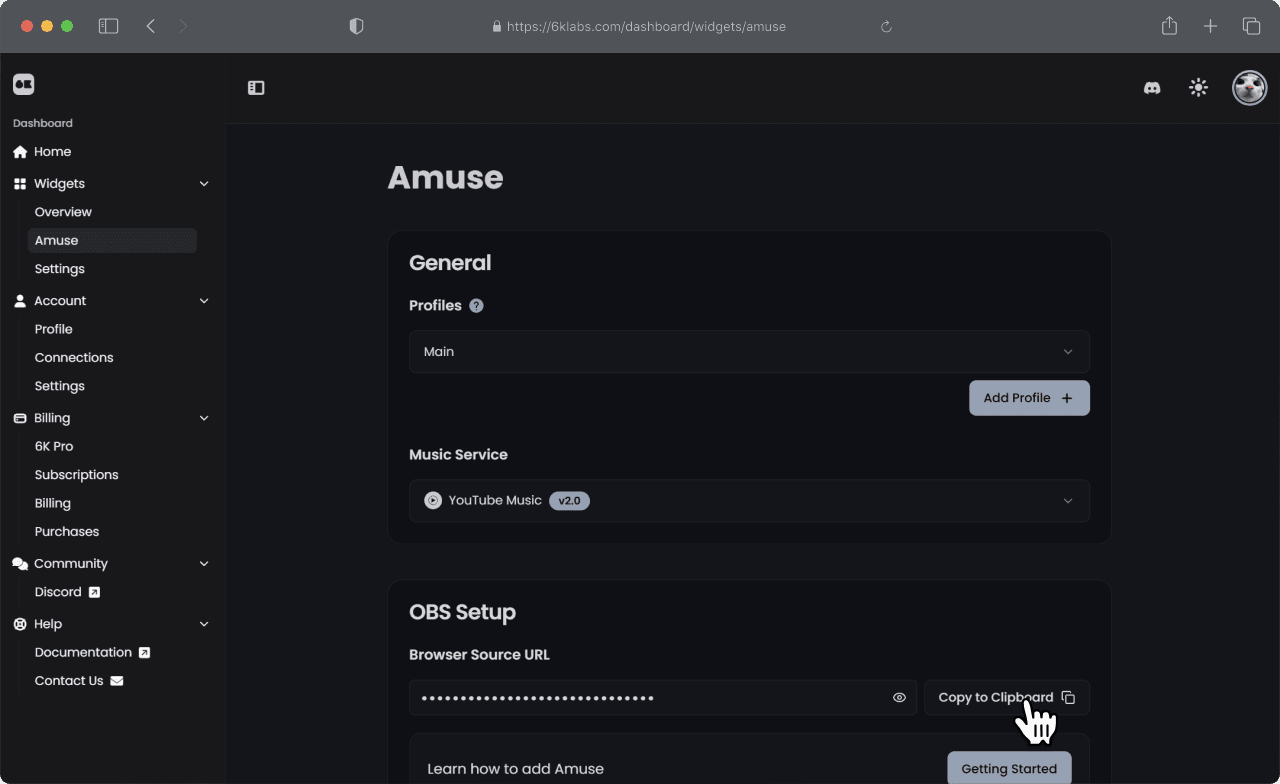Viewport: 1280px width, 784px height.
Task: Click the hidden Browser Source URL field
Action: tap(662, 698)
